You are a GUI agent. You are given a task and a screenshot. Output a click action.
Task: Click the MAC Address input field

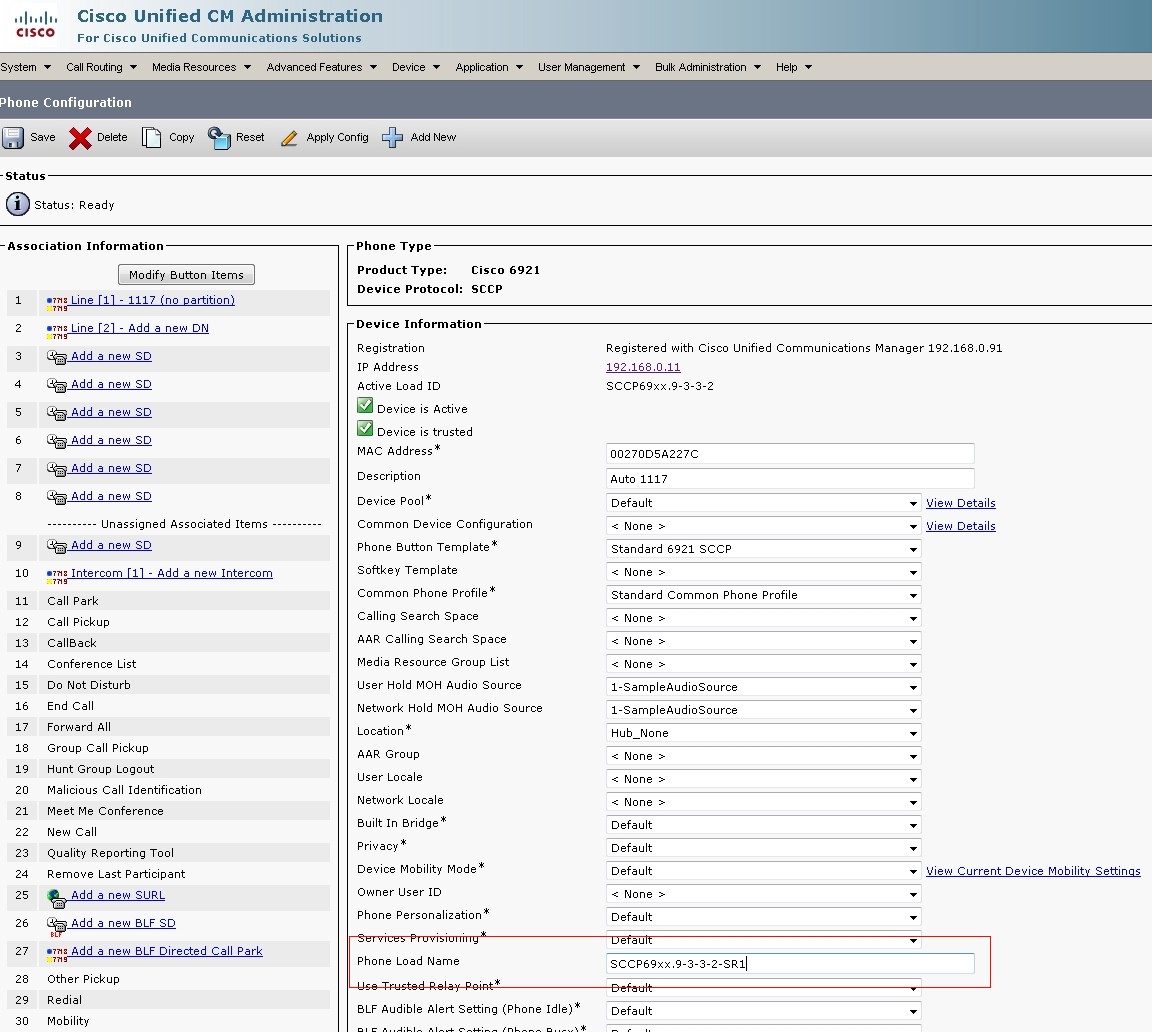pyautogui.click(x=790, y=453)
